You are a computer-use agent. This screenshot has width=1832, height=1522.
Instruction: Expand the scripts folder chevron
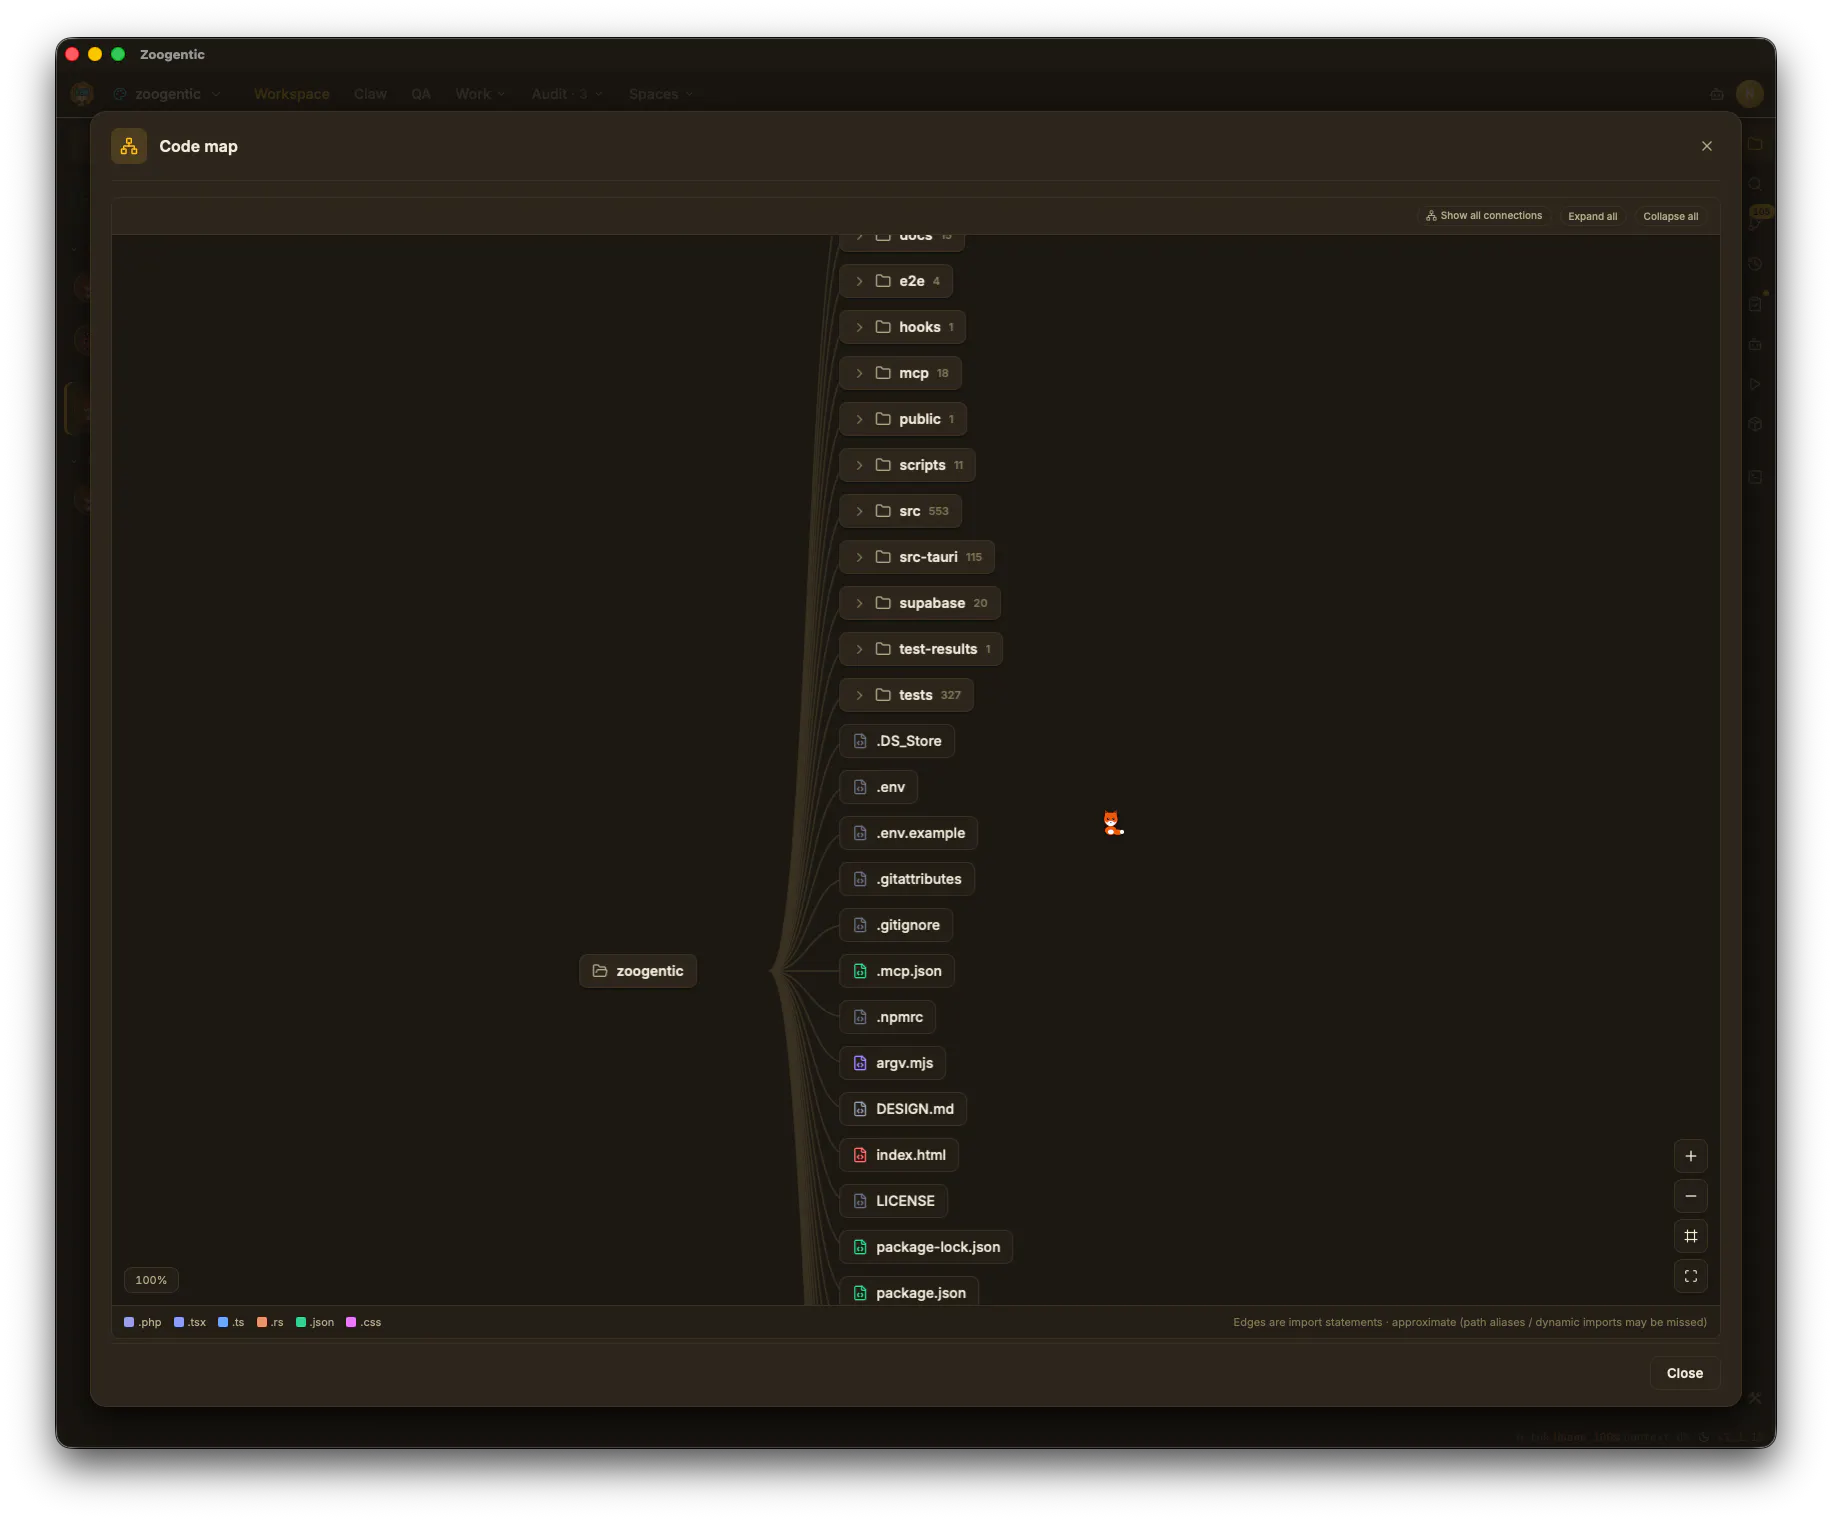(x=859, y=465)
